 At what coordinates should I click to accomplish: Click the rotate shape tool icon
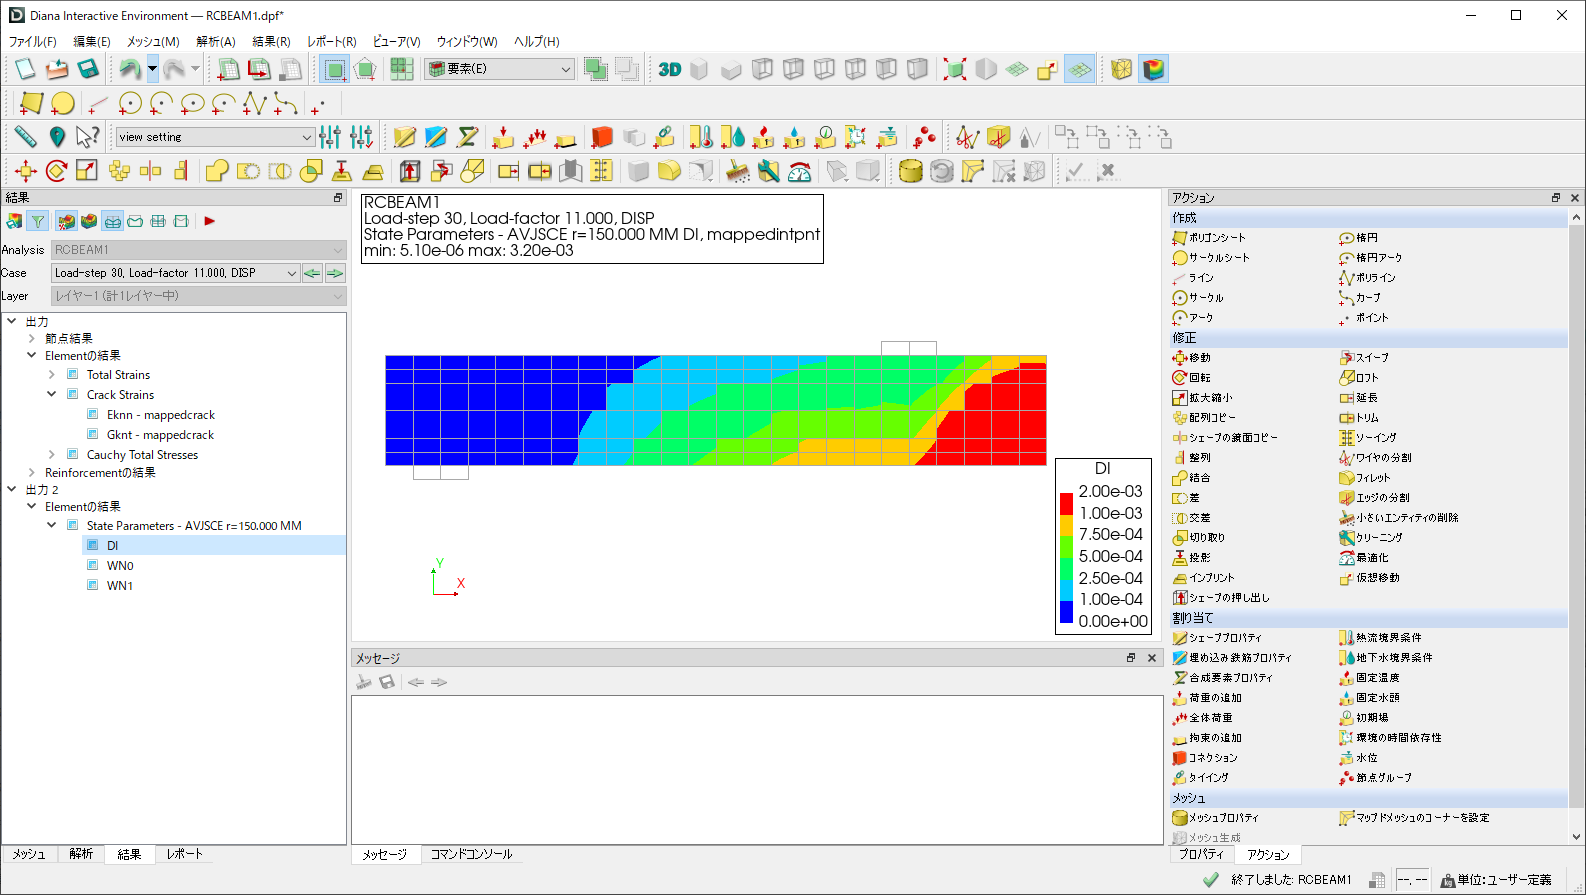[56, 171]
